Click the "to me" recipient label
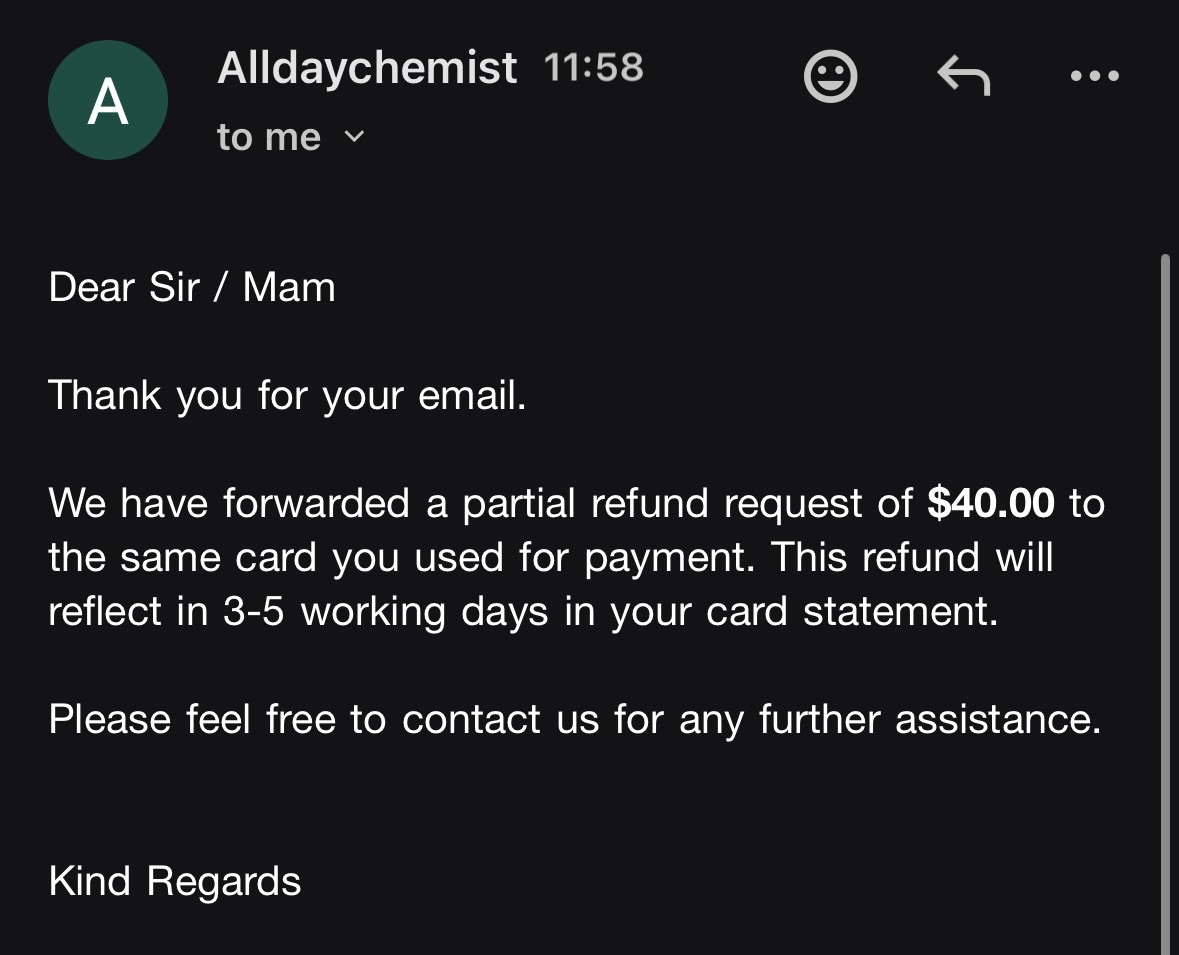Screen dimensions: 1179x955 point(269,137)
